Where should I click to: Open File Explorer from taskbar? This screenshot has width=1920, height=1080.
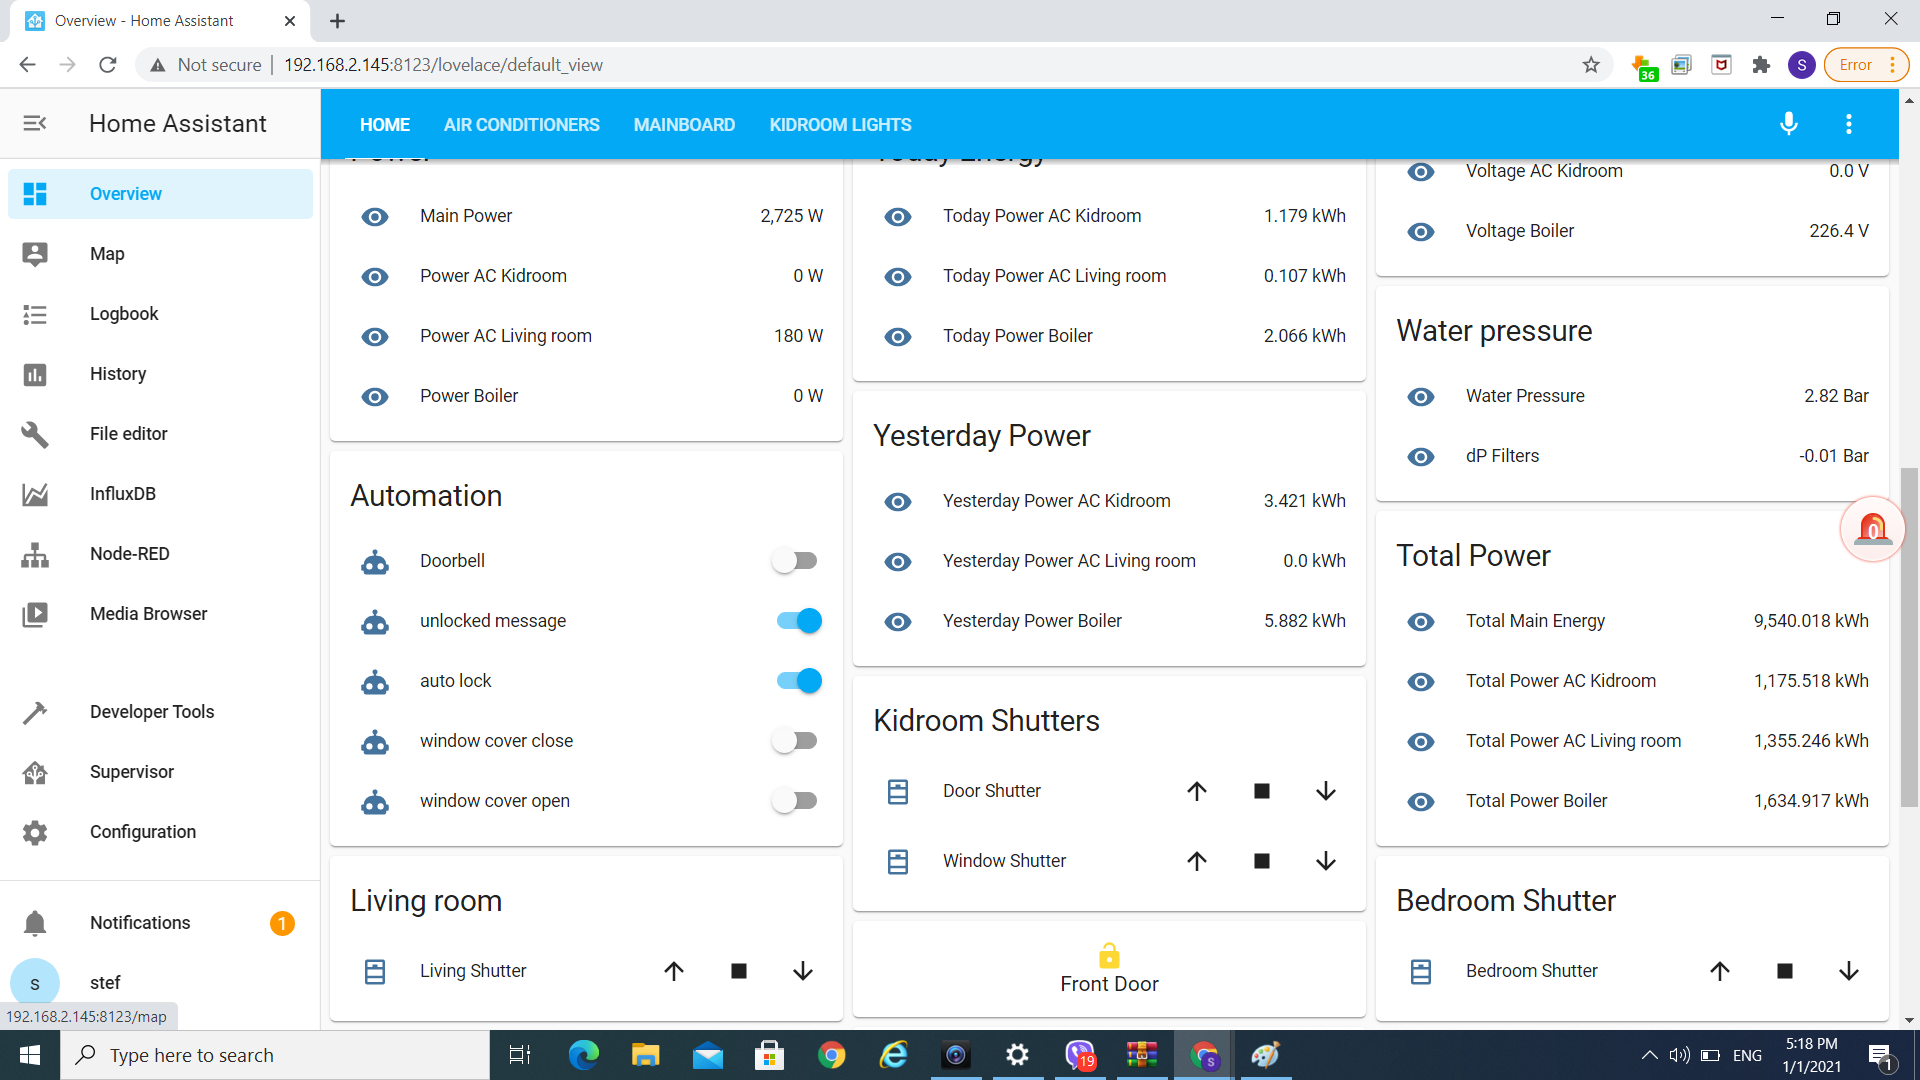tap(646, 1055)
